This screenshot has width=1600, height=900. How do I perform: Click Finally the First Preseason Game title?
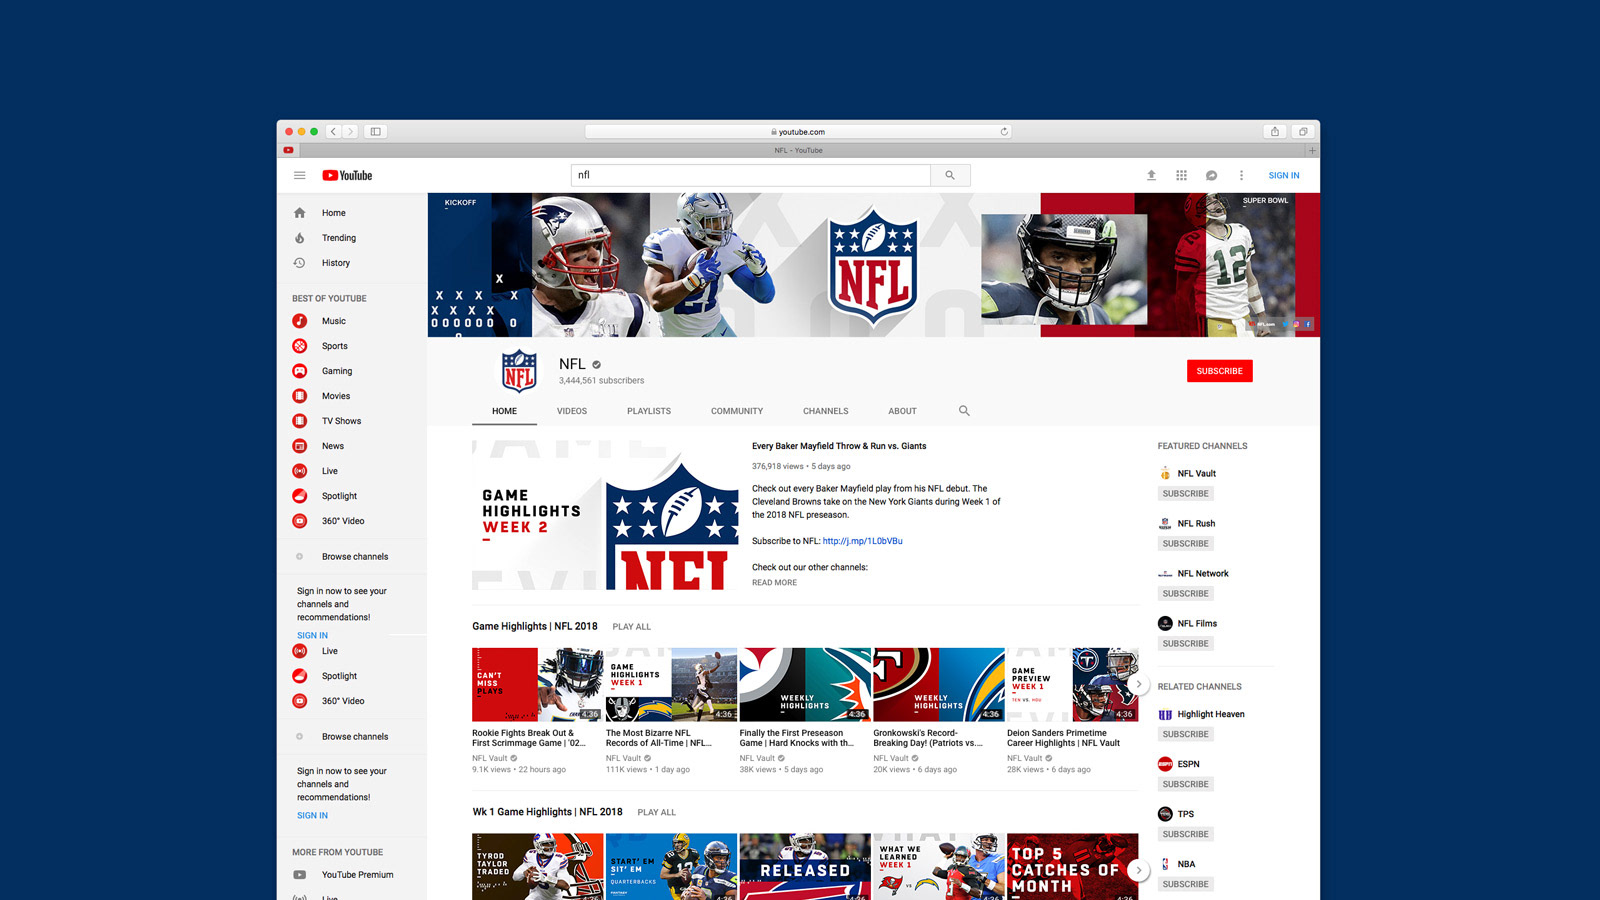796,738
